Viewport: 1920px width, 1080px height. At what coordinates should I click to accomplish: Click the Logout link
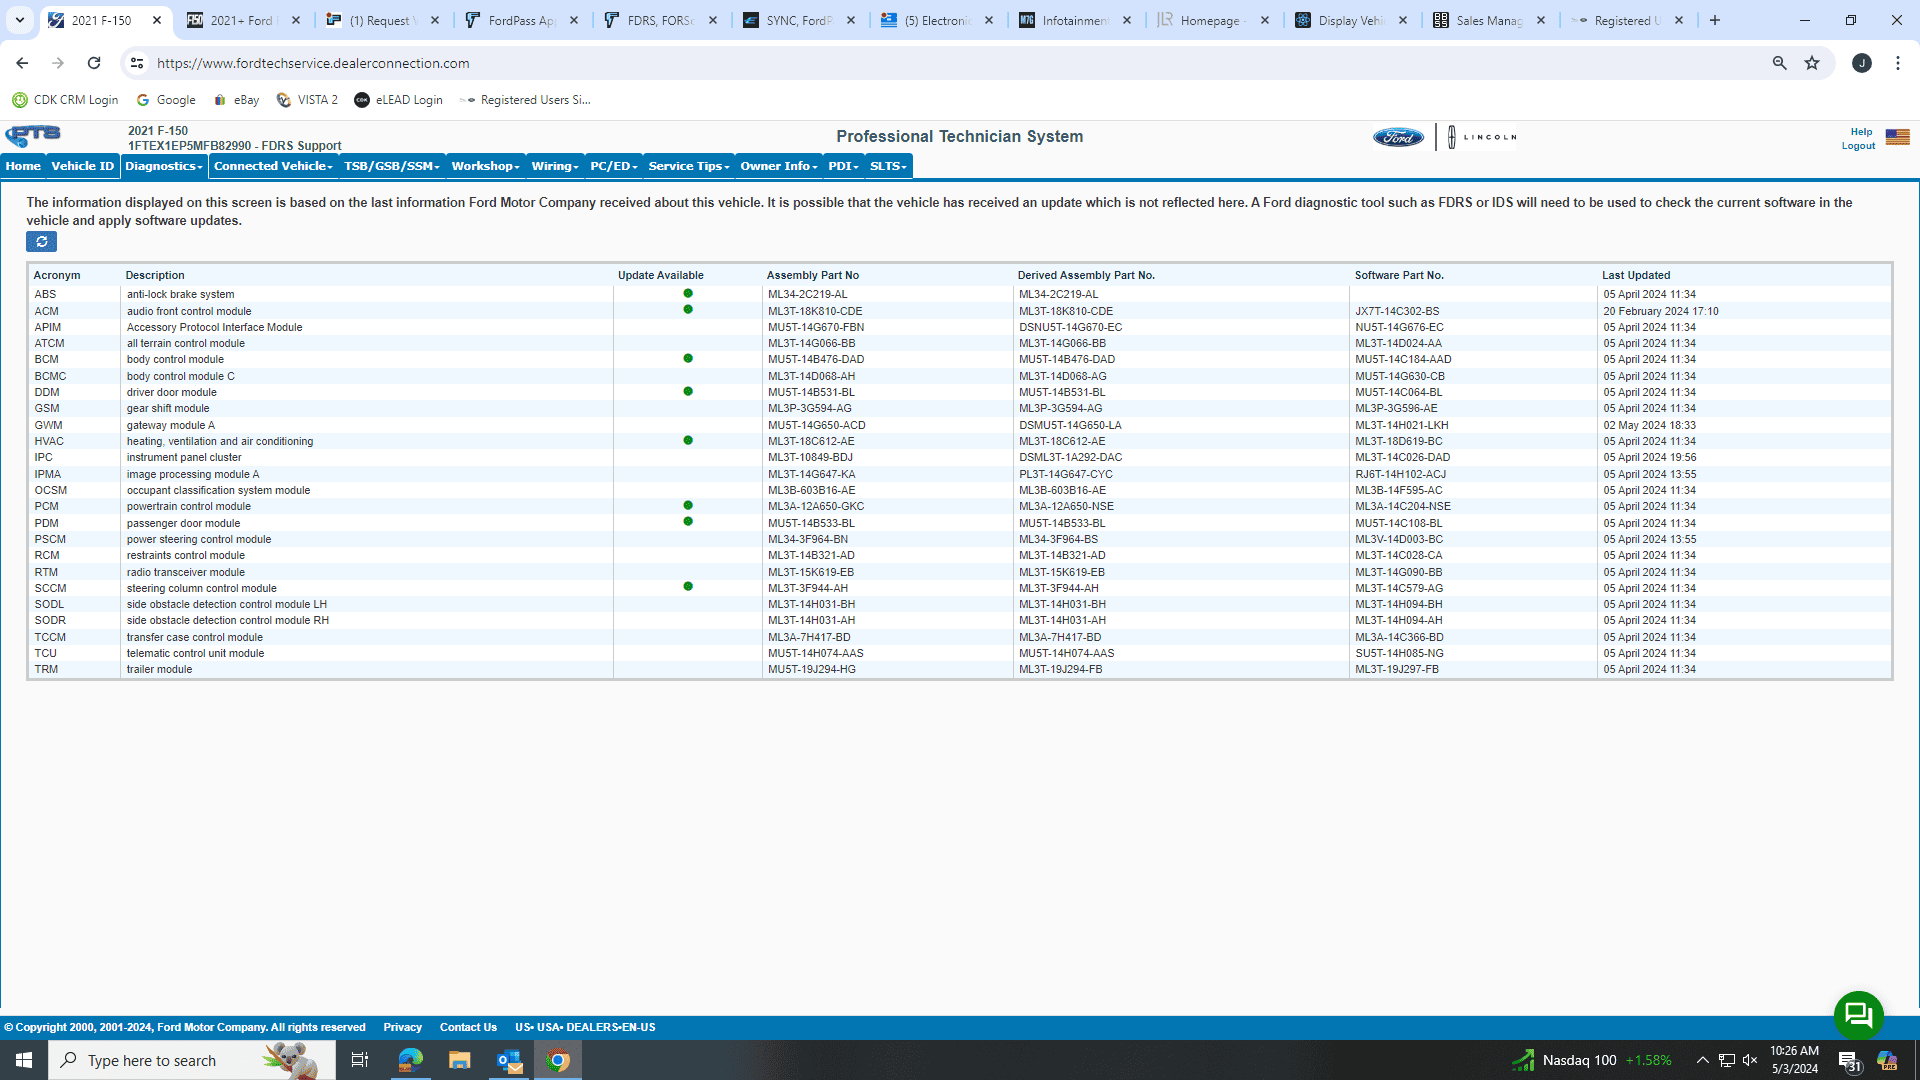(1858, 145)
